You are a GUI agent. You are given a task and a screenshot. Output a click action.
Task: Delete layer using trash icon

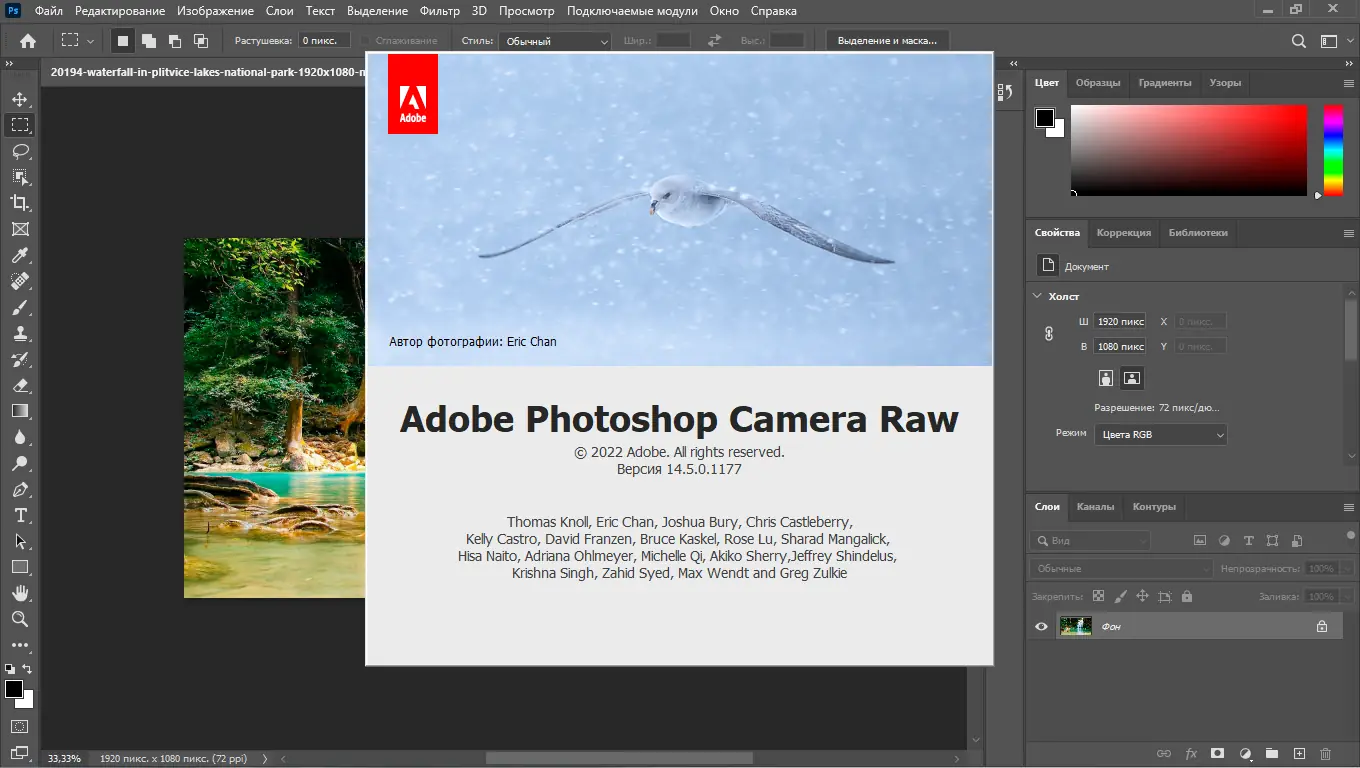[x=1326, y=753]
